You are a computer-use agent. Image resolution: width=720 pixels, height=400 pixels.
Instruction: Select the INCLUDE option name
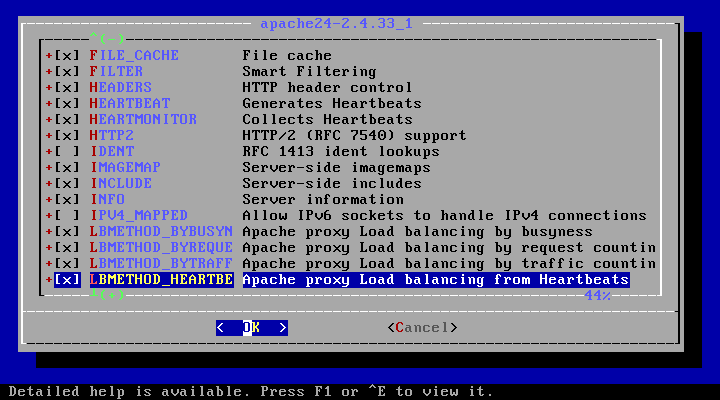(121, 184)
